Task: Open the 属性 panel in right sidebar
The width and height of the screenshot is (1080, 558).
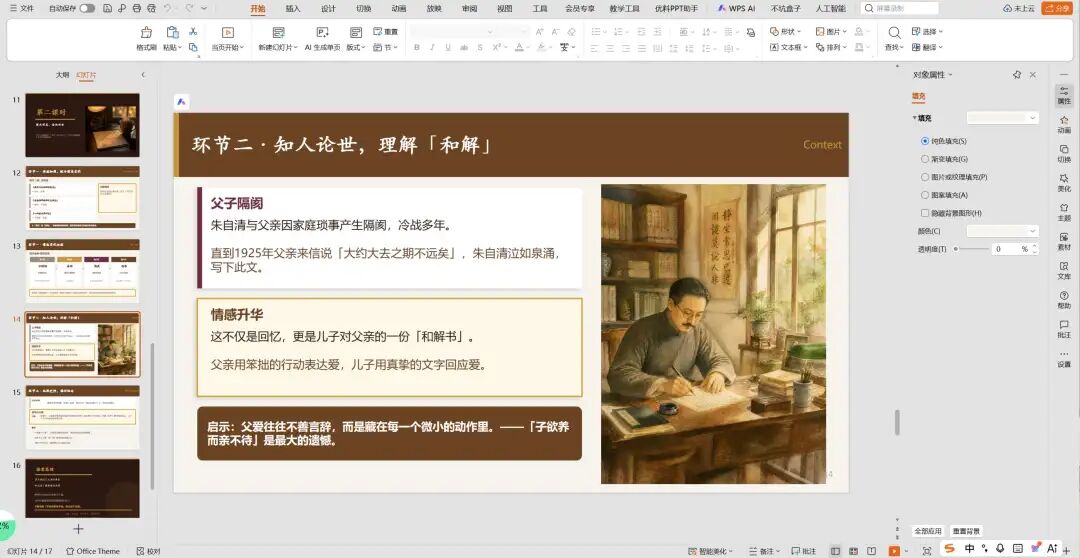Action: point(1064,96)
